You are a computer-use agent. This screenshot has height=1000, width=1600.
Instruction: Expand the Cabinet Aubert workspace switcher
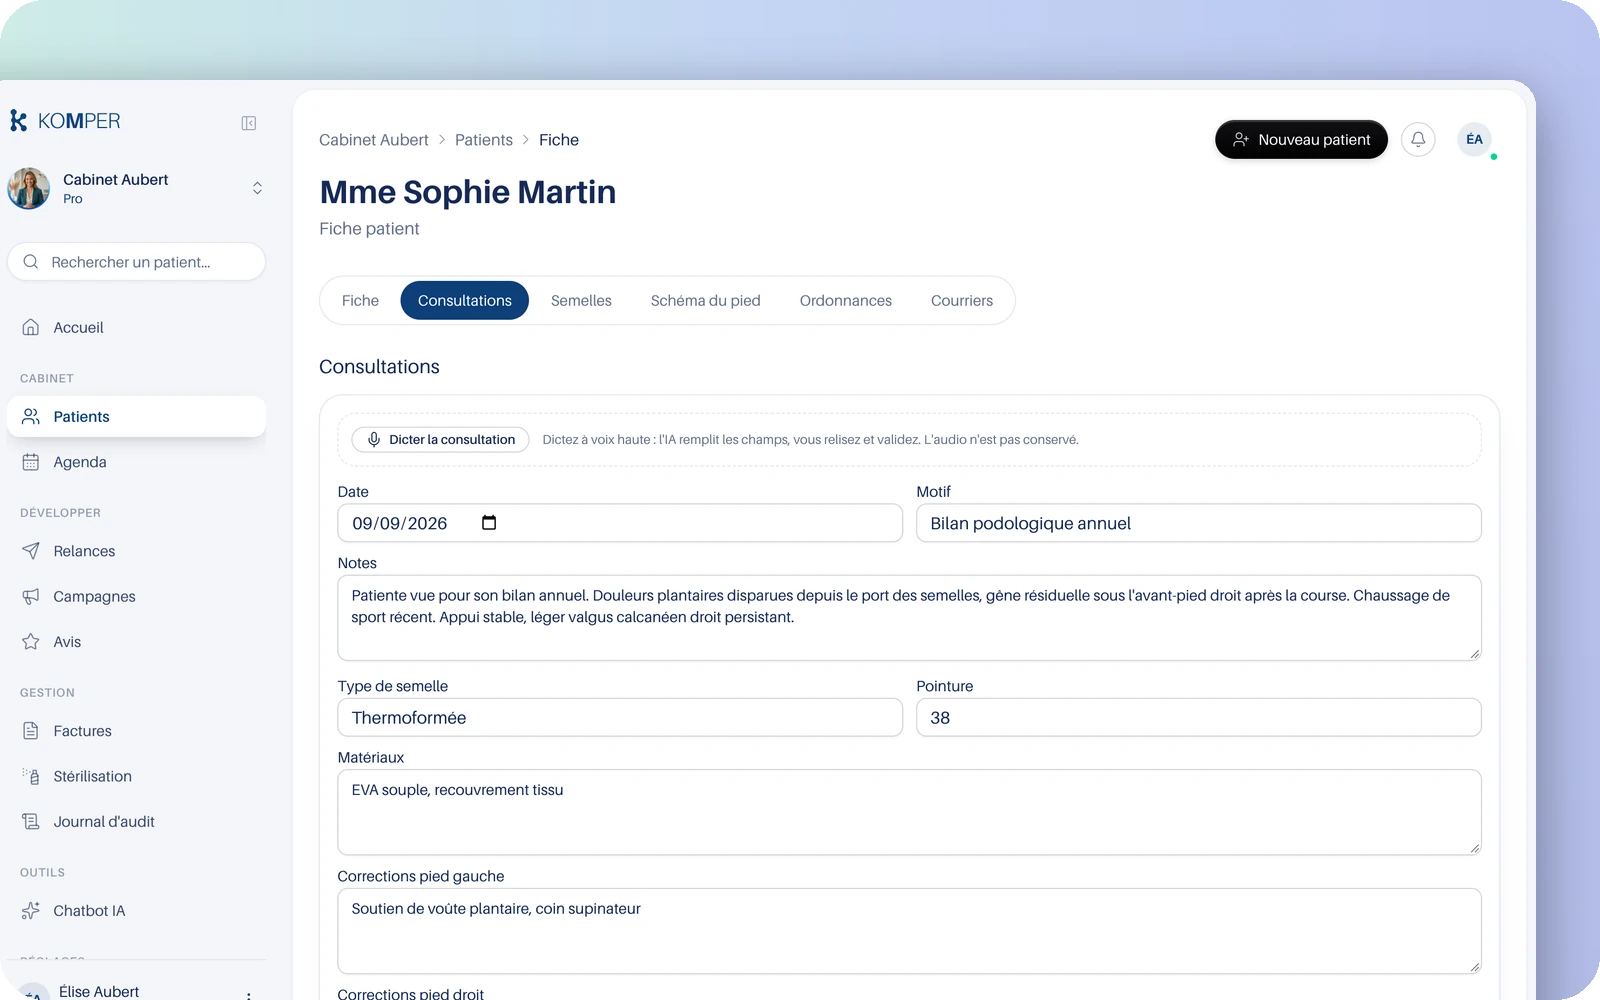point(257,188)
